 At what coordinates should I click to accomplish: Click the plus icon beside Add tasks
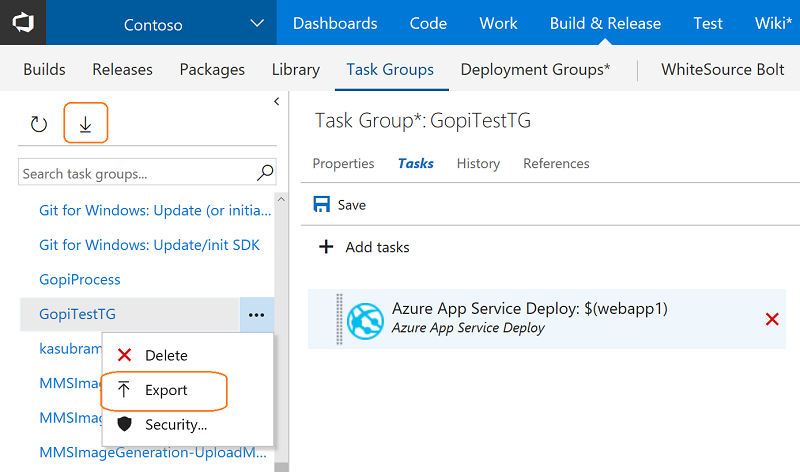[326, 247]
